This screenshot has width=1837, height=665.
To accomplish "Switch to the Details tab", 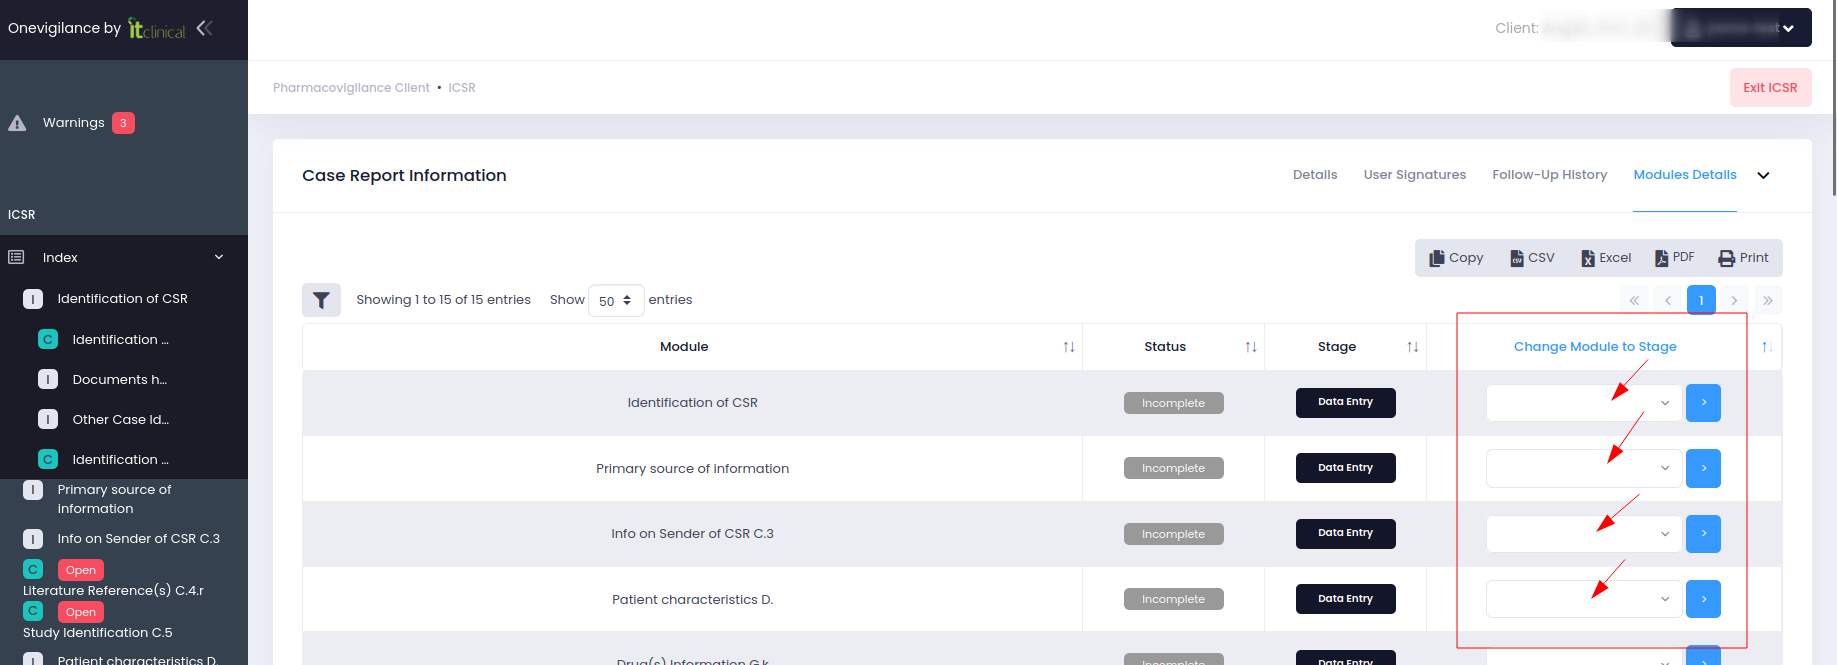I will (x=1315, y=175).
